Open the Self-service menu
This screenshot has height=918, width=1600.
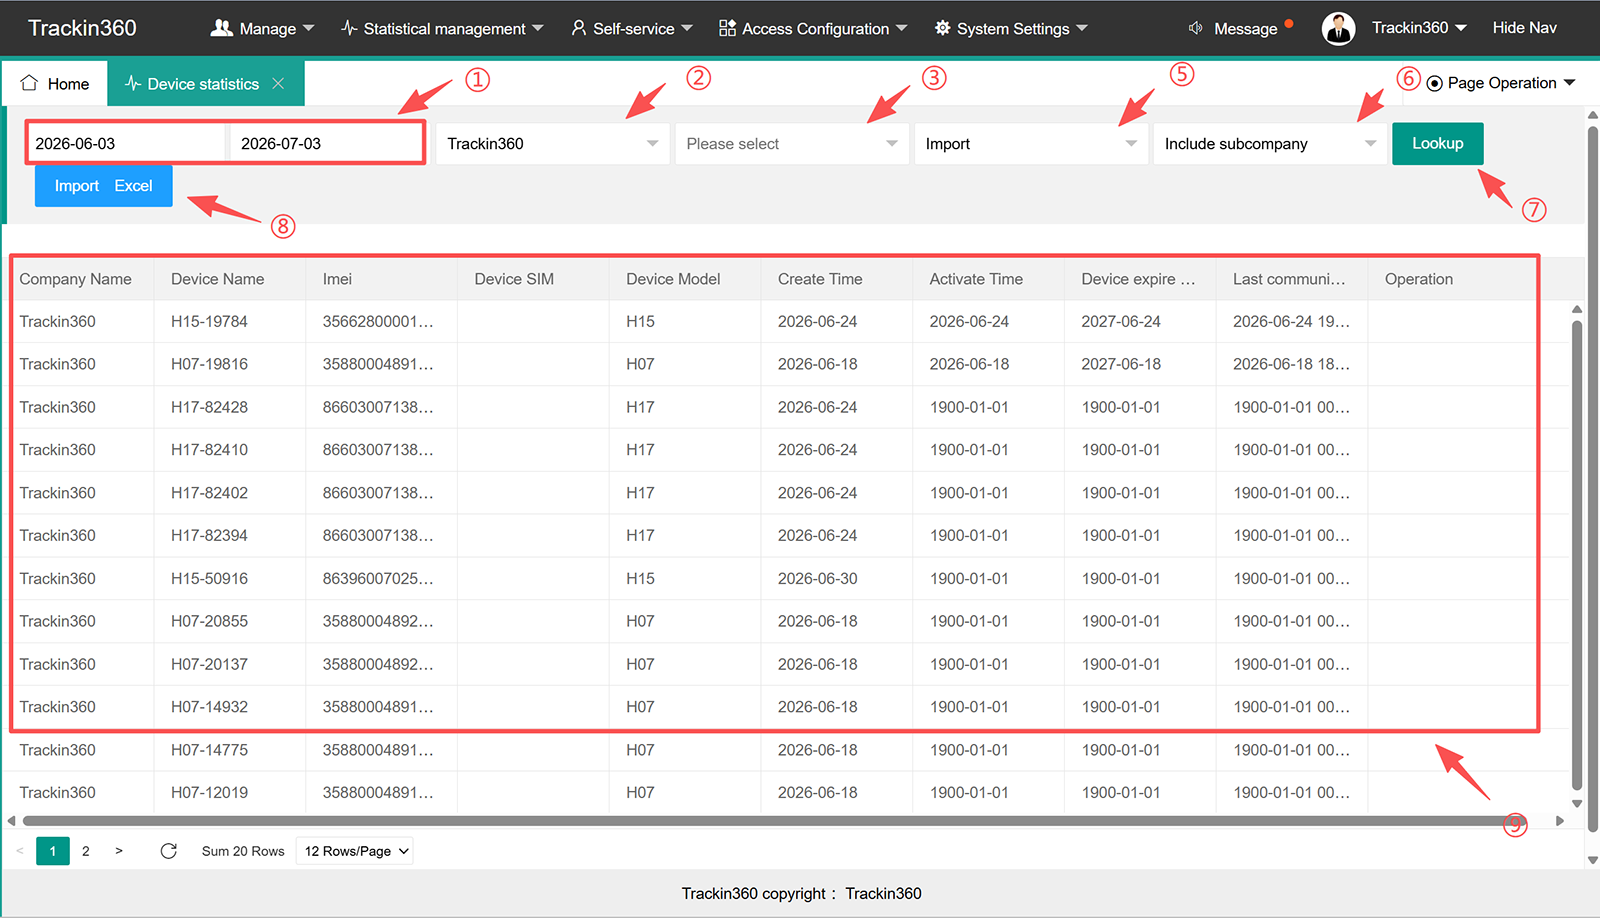(632, 28)
